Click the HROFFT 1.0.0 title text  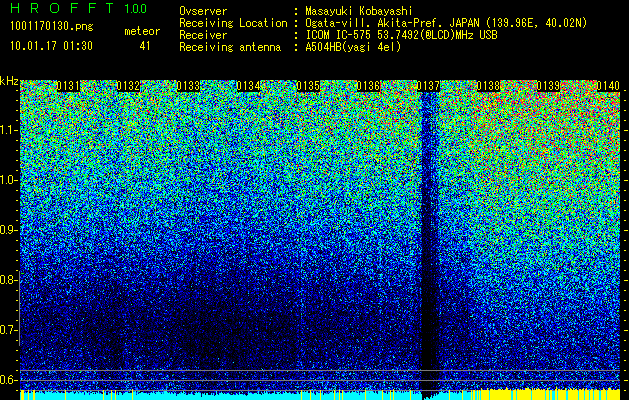[x=79, y=8]
